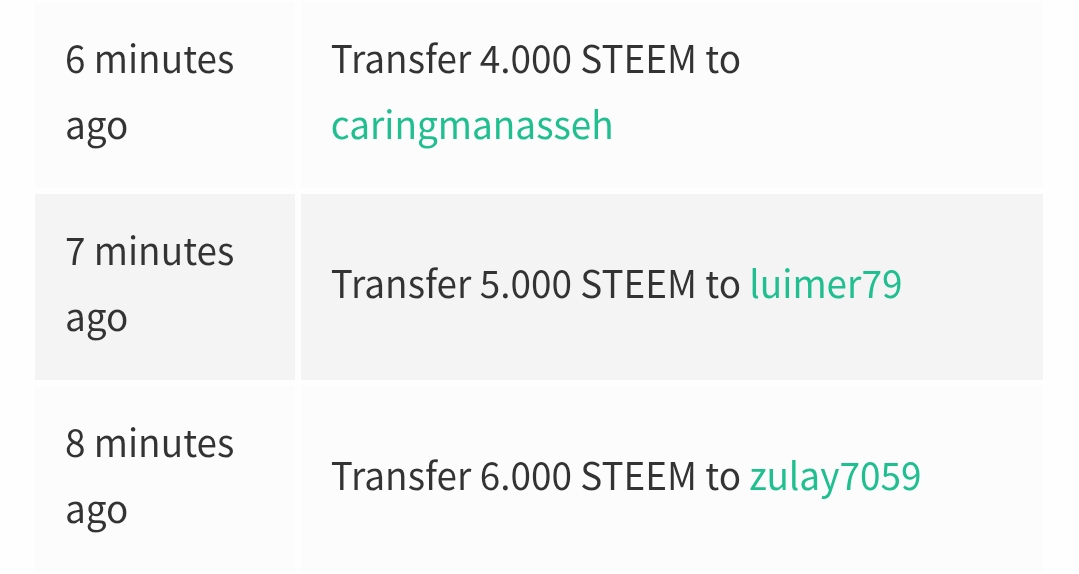Click the word to before luimer79

pos(723,285)
